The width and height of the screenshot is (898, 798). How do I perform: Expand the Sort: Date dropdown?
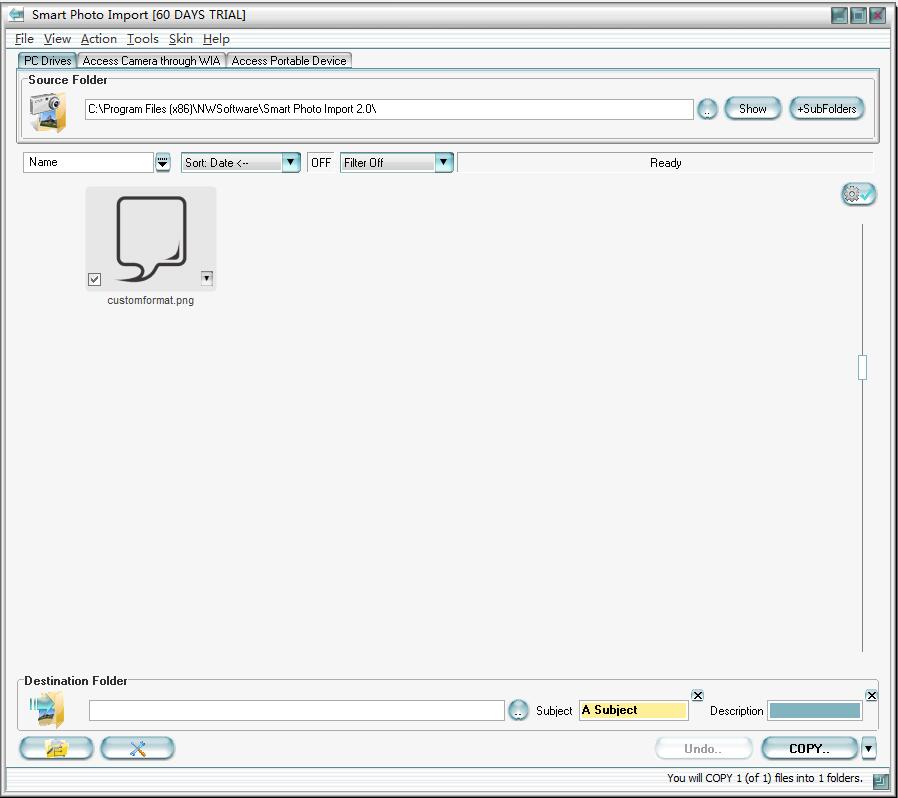tap(290, 162)
